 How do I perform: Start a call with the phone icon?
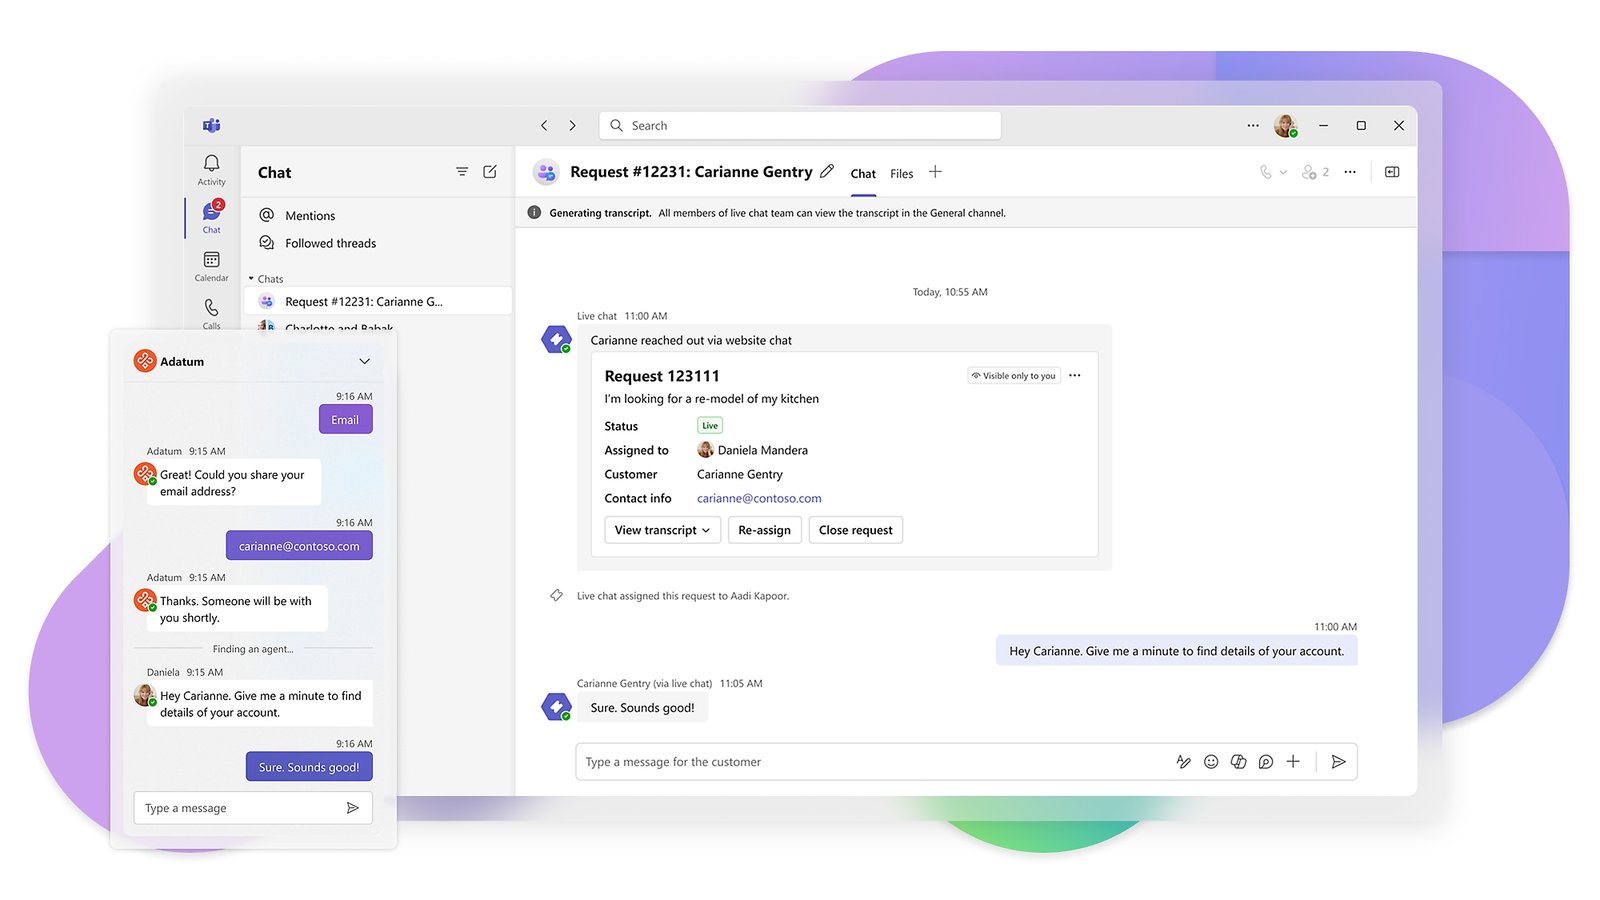coord(1265,172)
